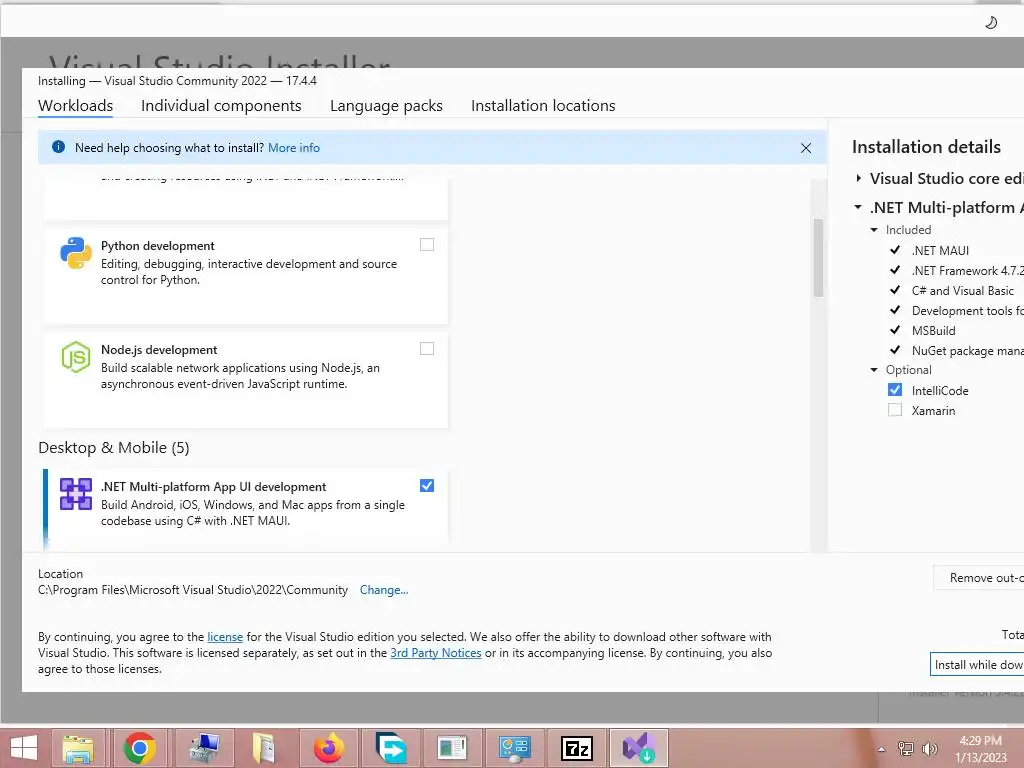Check the Xamarin optional component
This screenshot has height=768, width=1024.
pos(895,410)
